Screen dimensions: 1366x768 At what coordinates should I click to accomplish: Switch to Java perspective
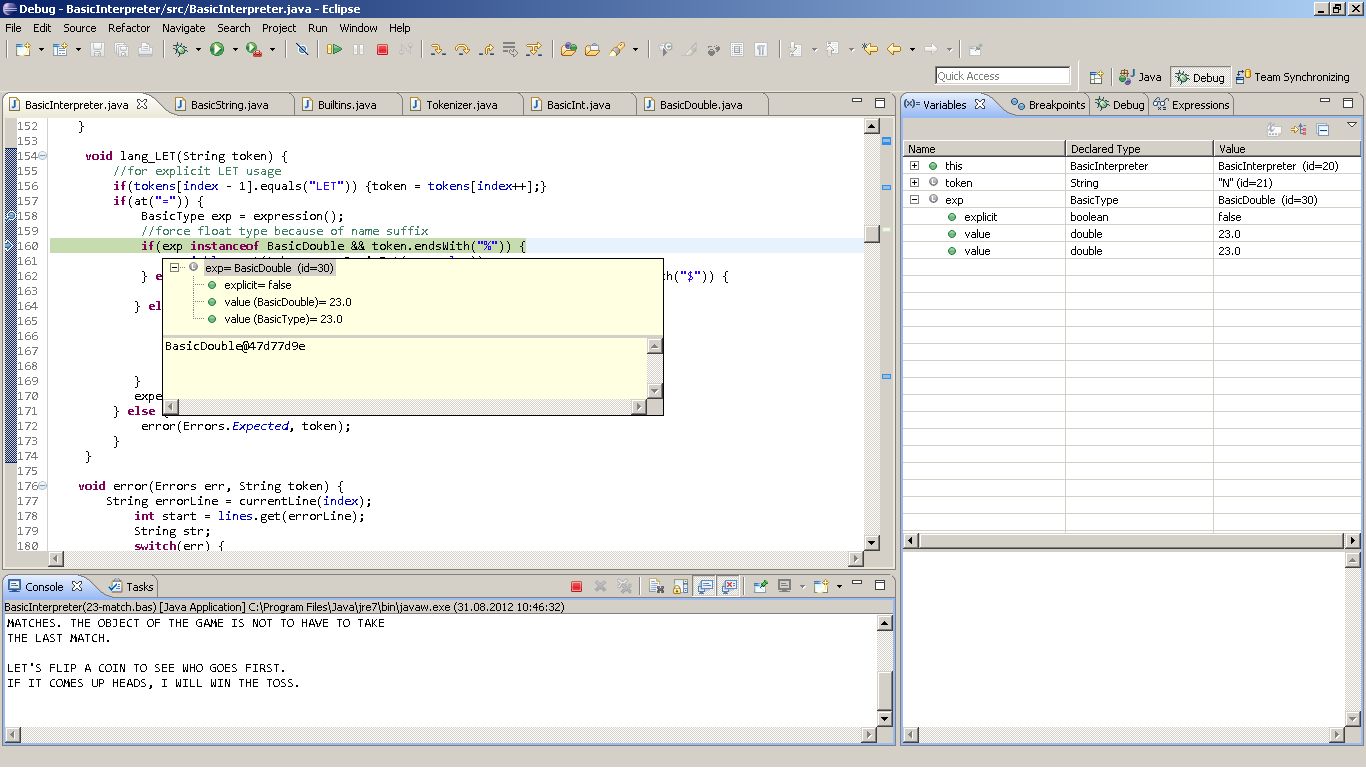(1141, 77)
